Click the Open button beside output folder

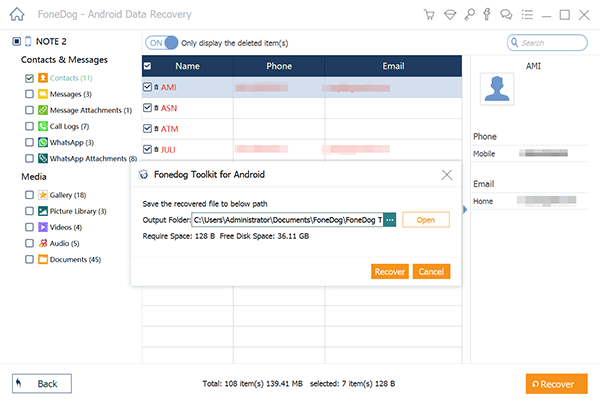pos(426,220)
